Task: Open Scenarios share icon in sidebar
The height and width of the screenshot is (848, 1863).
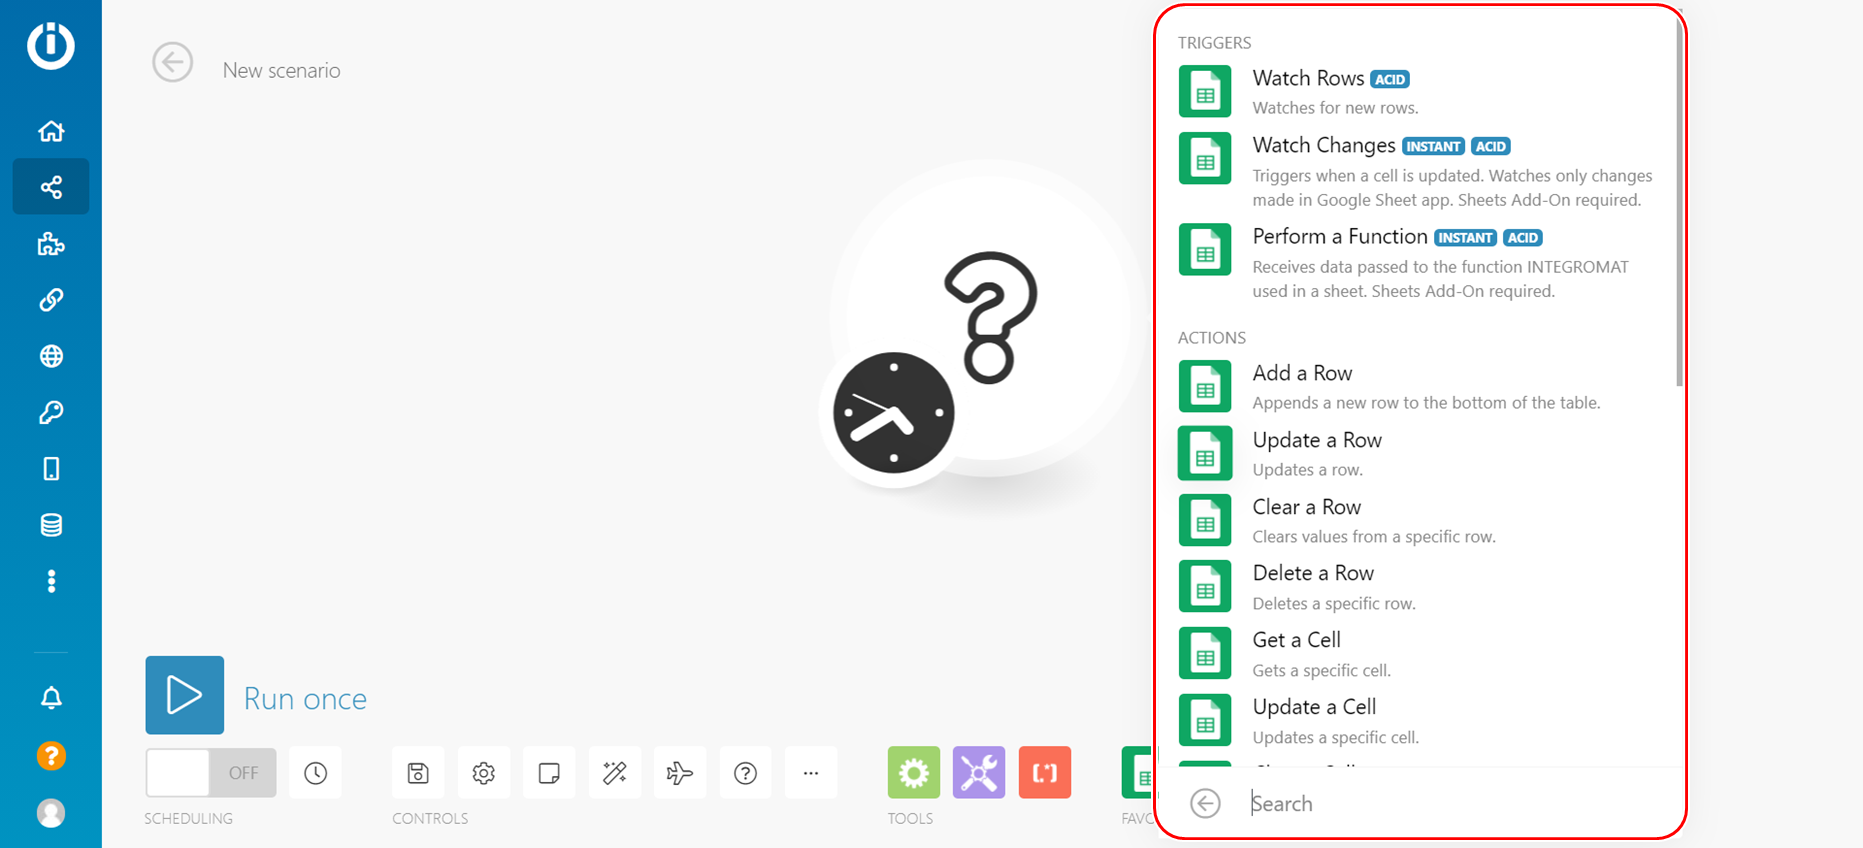Action: point(51,187)
